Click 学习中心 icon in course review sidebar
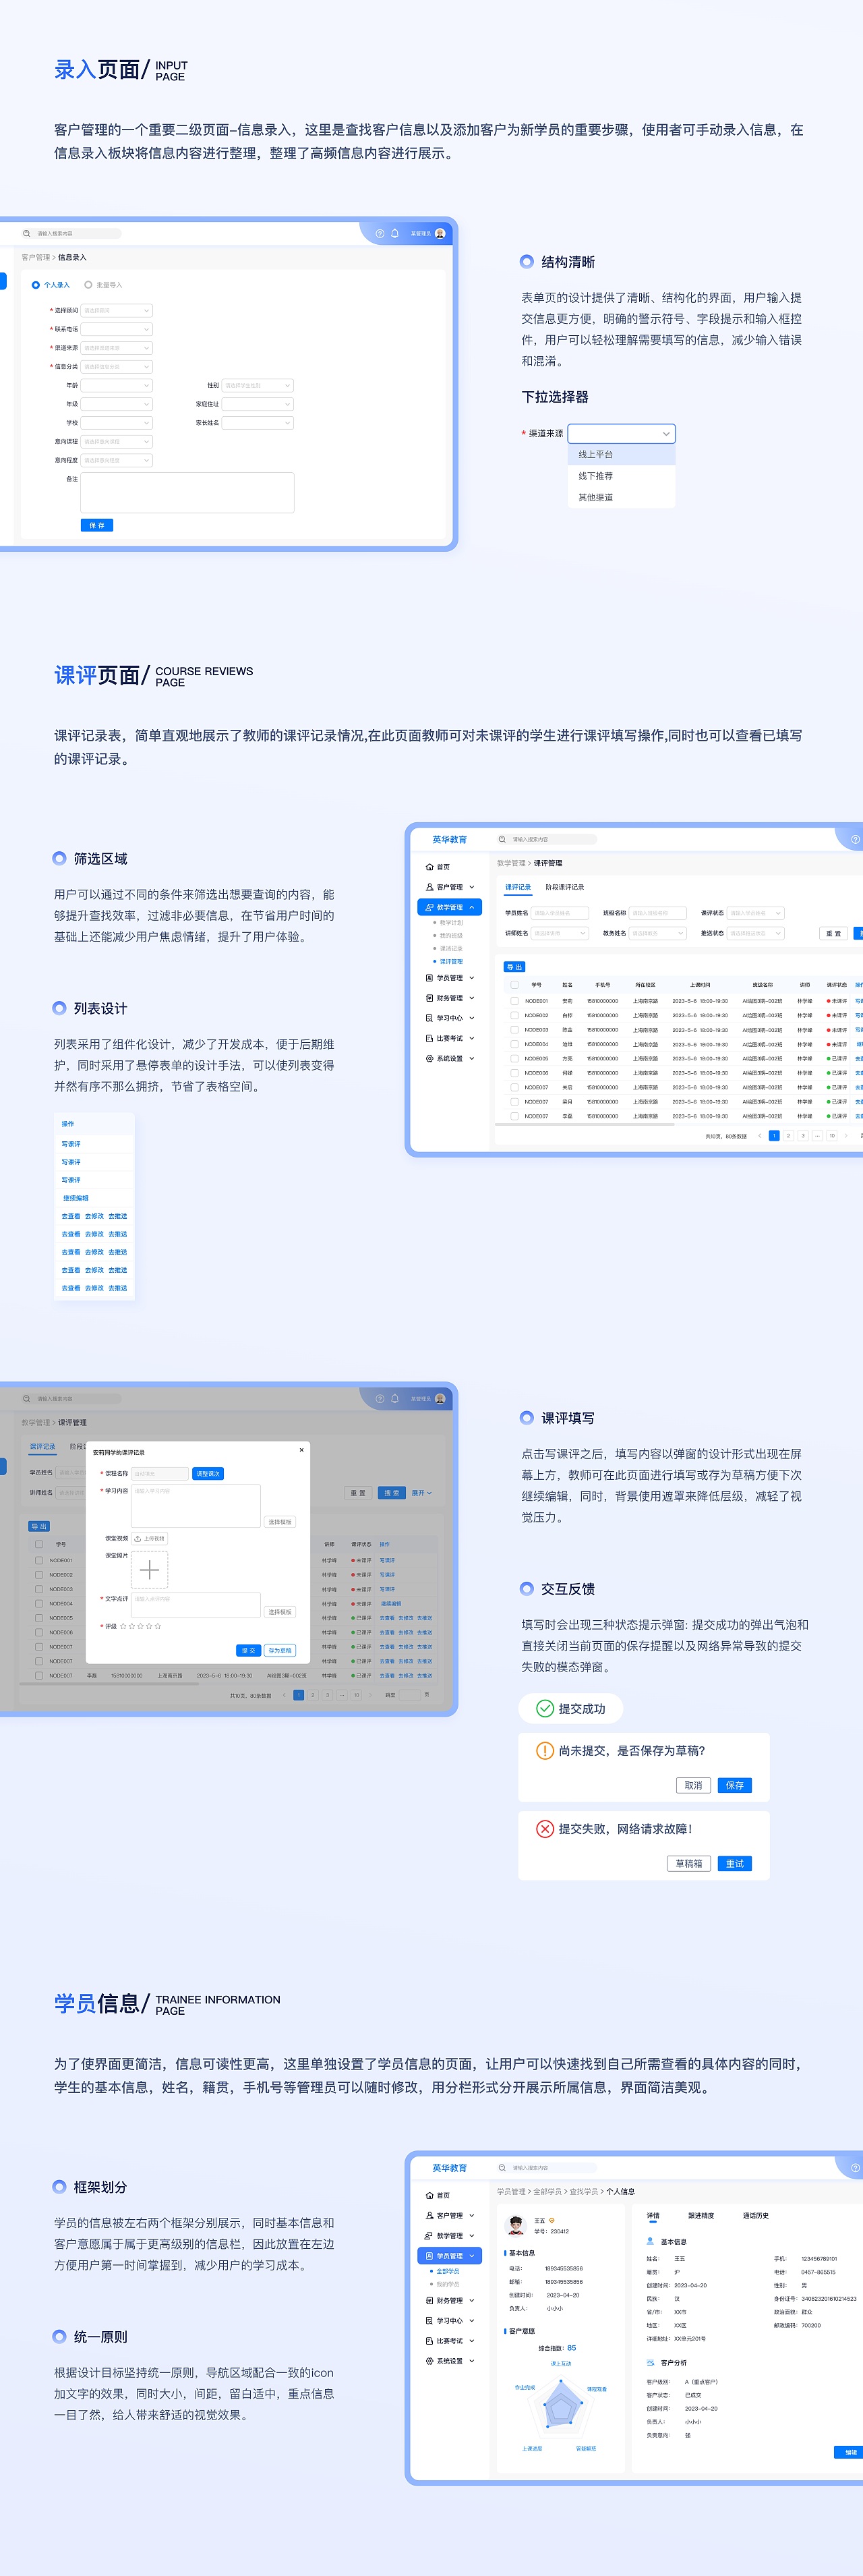 coord(430,1018)
